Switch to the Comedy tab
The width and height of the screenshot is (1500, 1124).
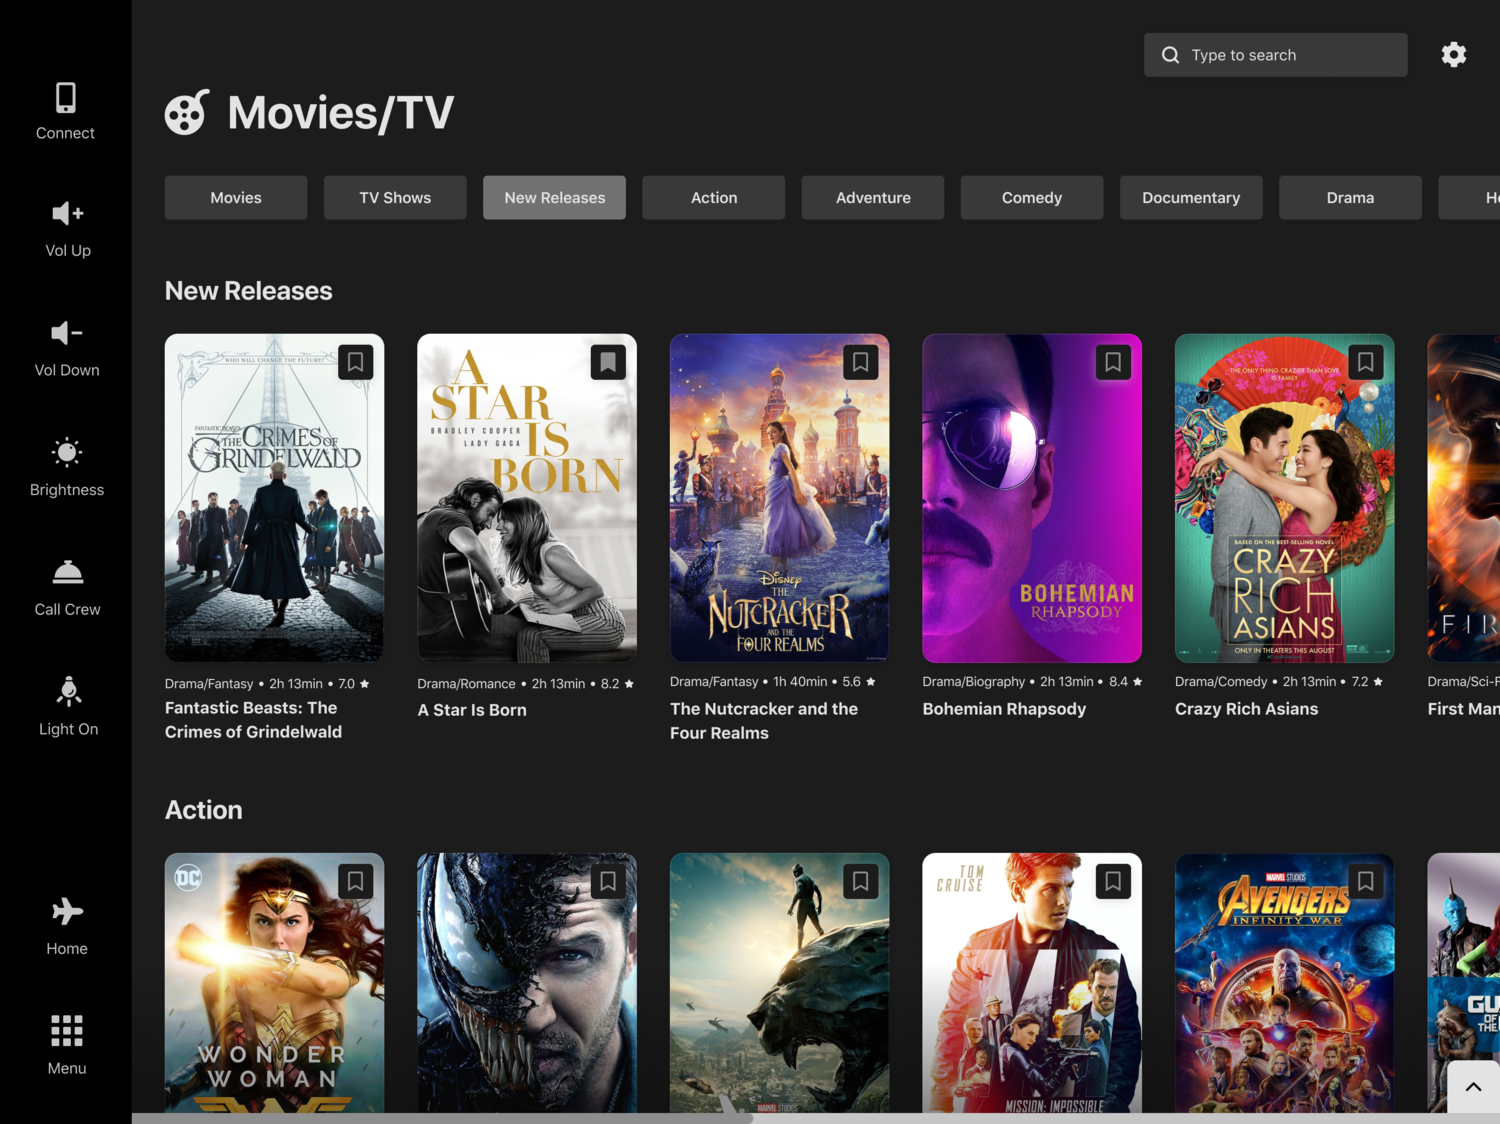pyautogui.click(x=1032, y=198)
